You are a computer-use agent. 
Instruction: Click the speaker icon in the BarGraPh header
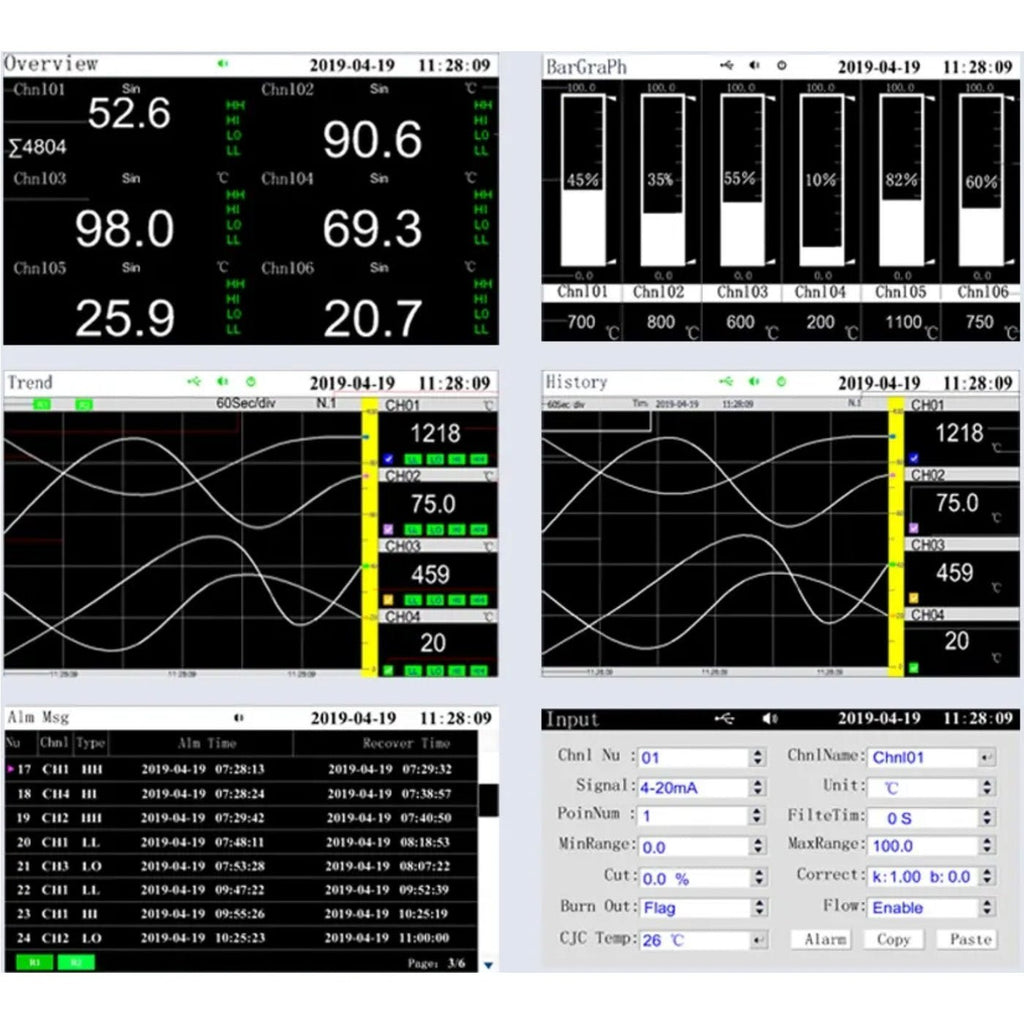coord(754,65)
